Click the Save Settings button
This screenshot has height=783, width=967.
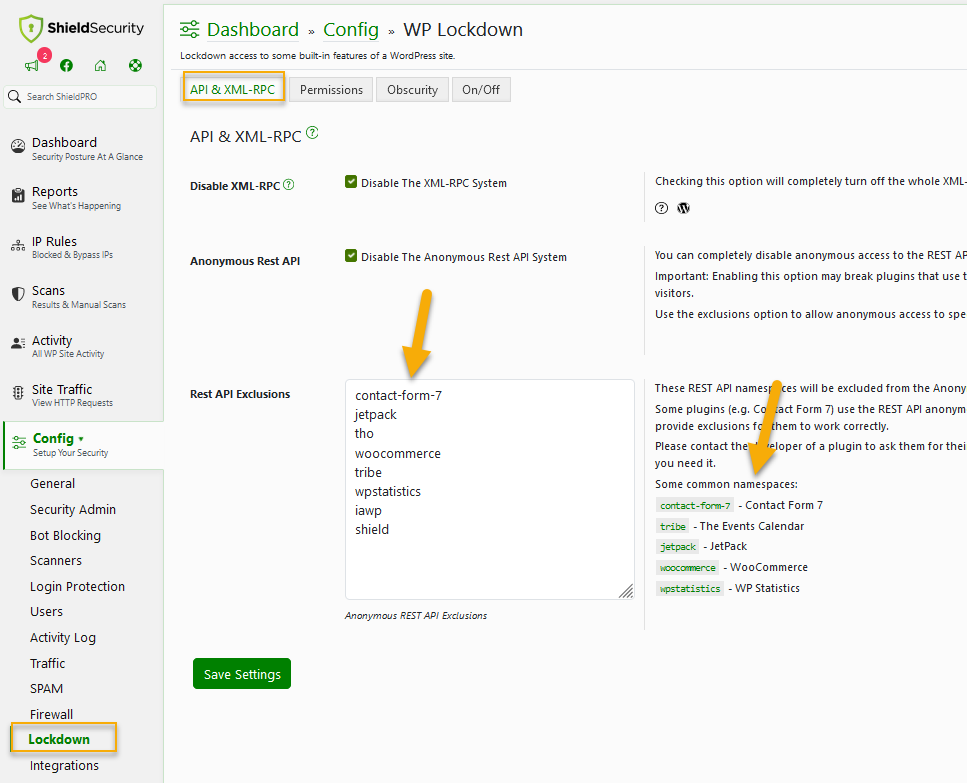point(242,674)
